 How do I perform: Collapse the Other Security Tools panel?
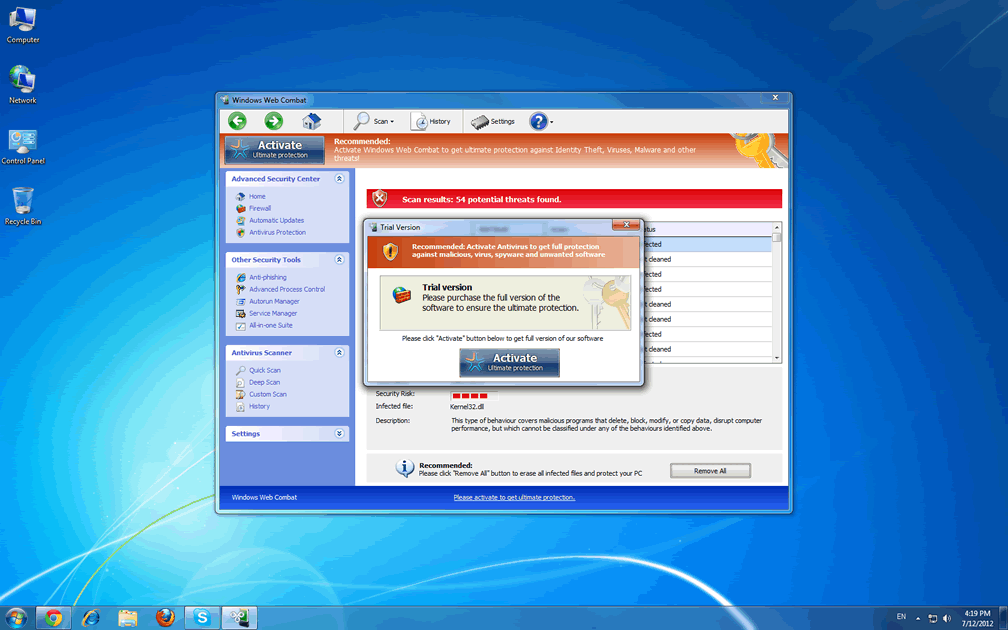click(x=339, y=260)
